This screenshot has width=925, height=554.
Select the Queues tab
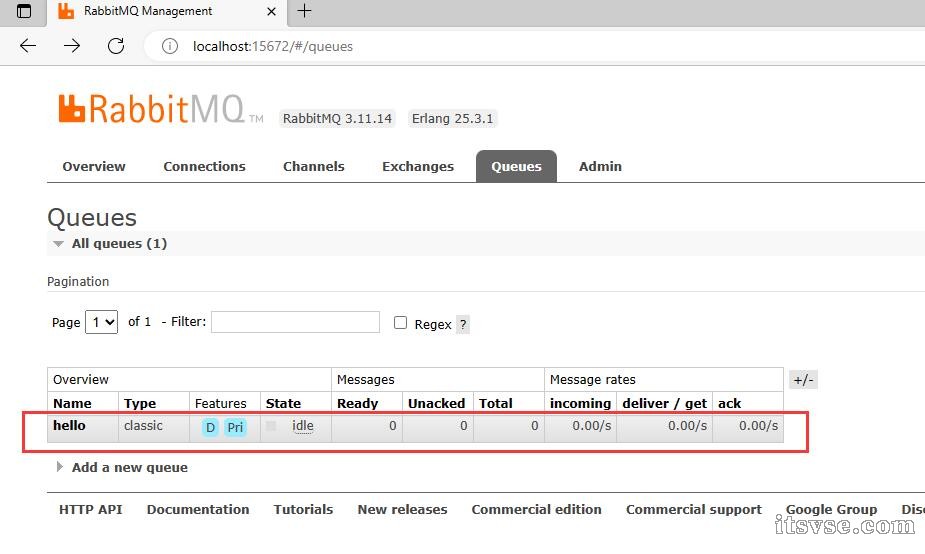tap(516, 166)
